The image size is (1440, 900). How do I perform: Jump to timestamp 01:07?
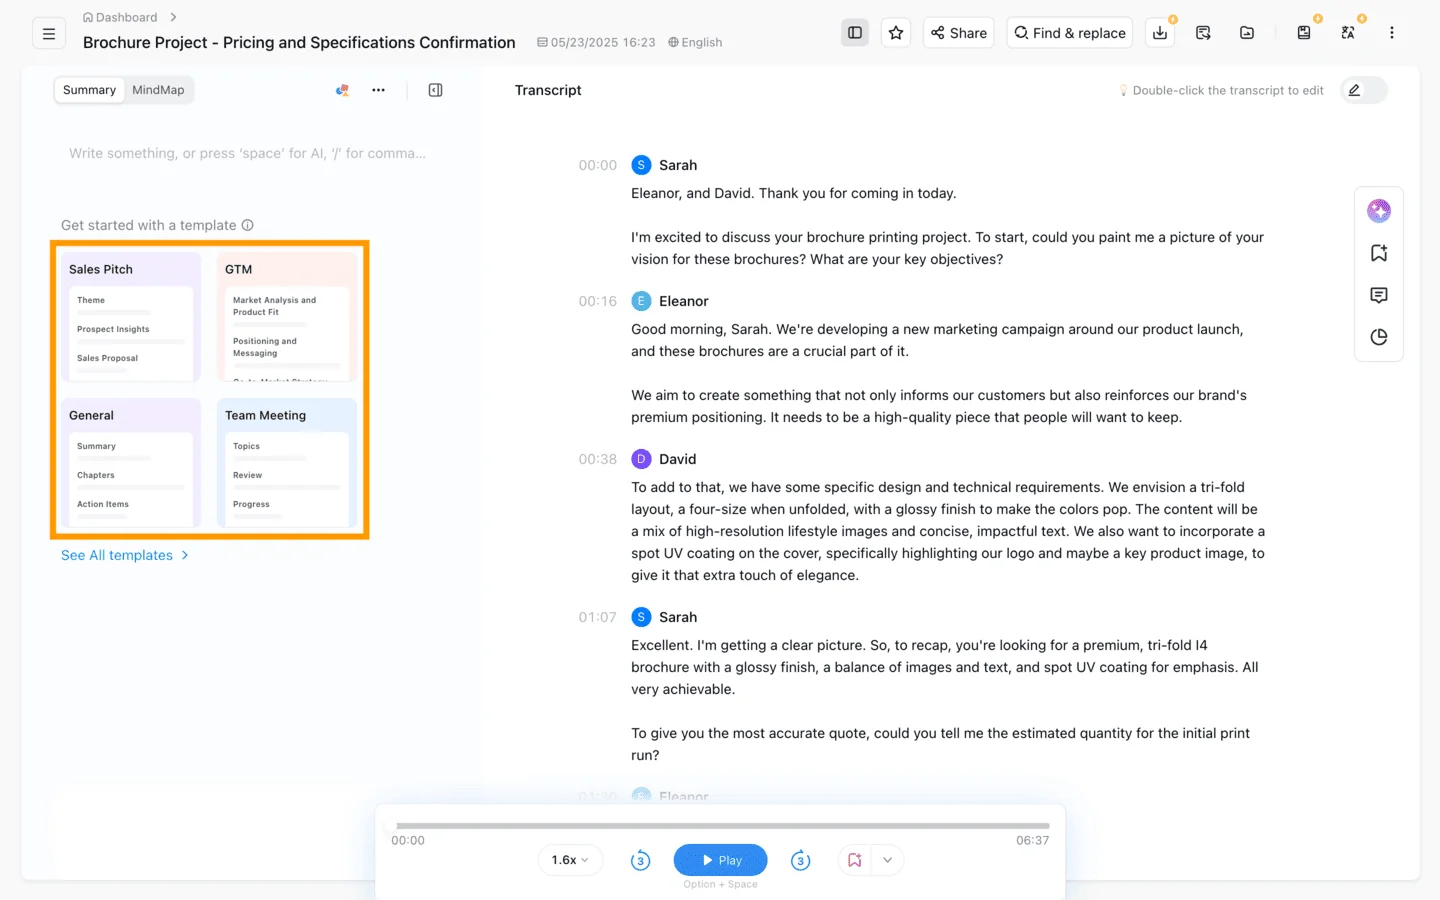tap(597, 617)
